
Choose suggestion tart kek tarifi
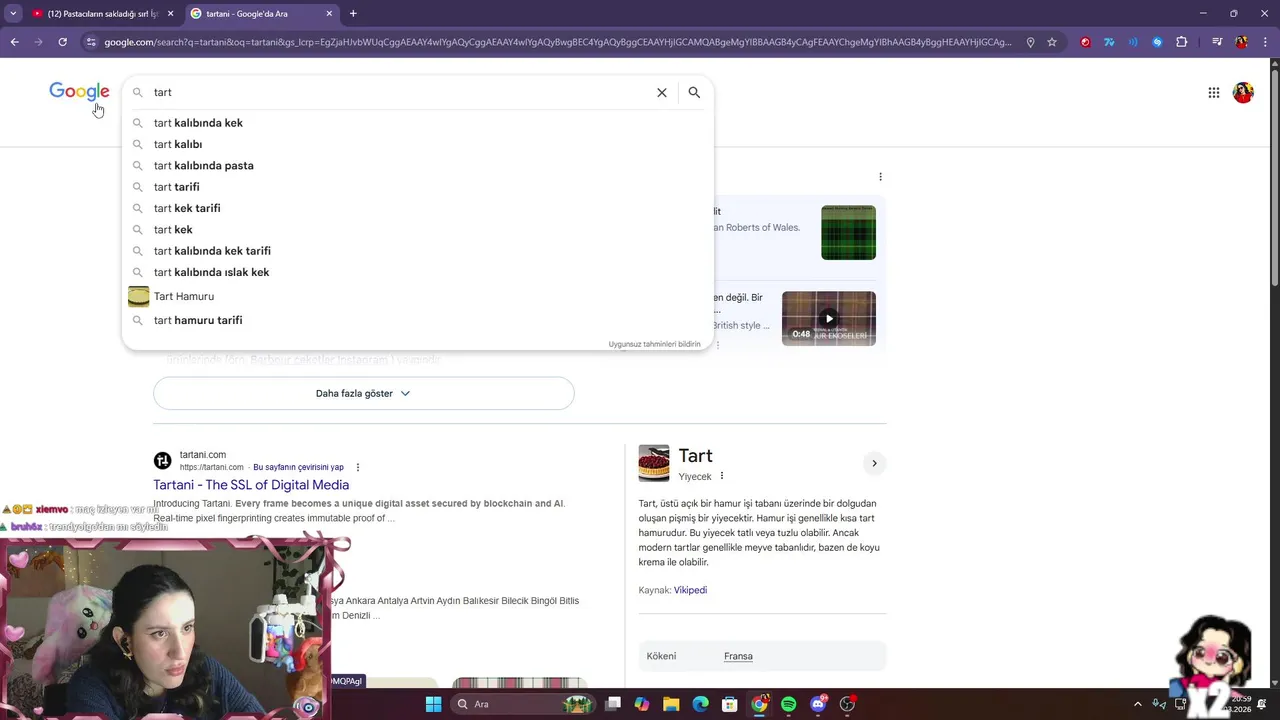point(417,208)
